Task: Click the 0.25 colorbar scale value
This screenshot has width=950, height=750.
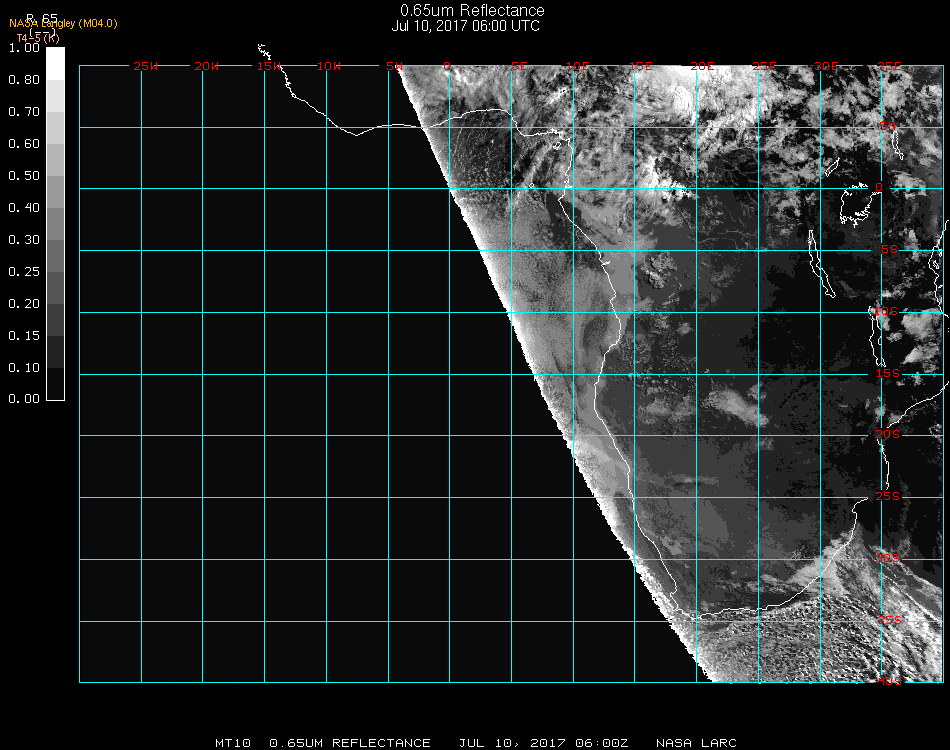Action: 24,272
